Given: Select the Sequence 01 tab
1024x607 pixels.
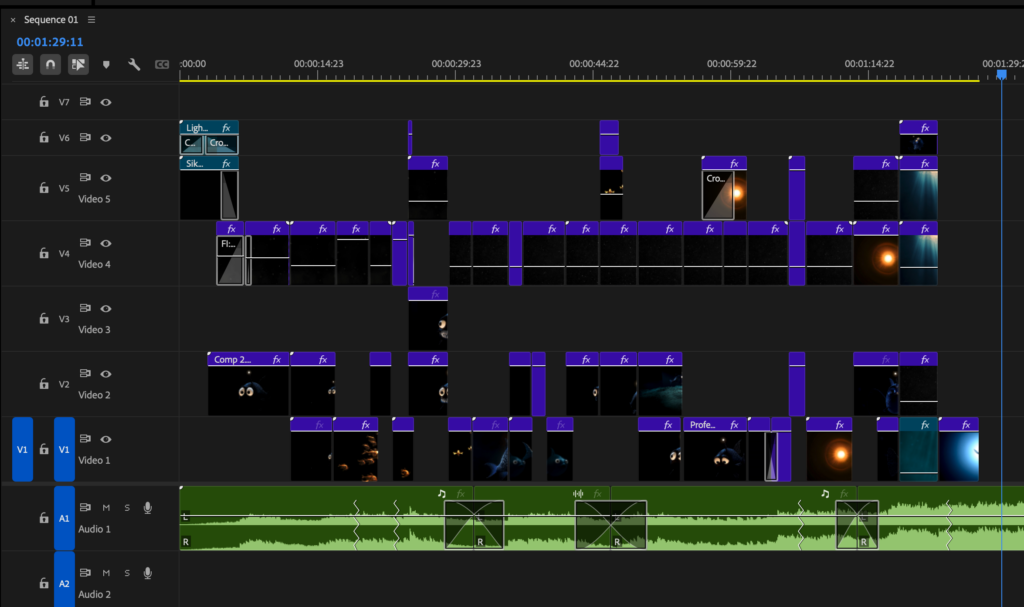Looking at the screenshot, I should 50,20.
